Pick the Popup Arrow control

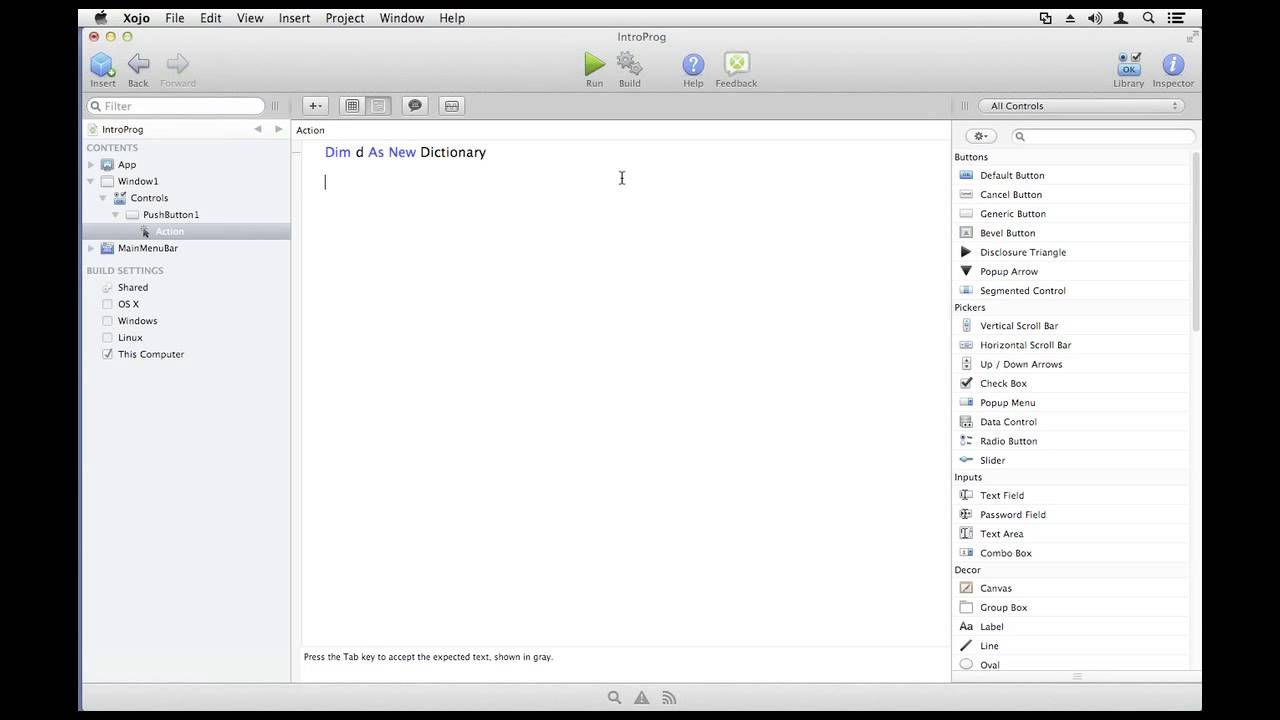[x=1008, y=271]
